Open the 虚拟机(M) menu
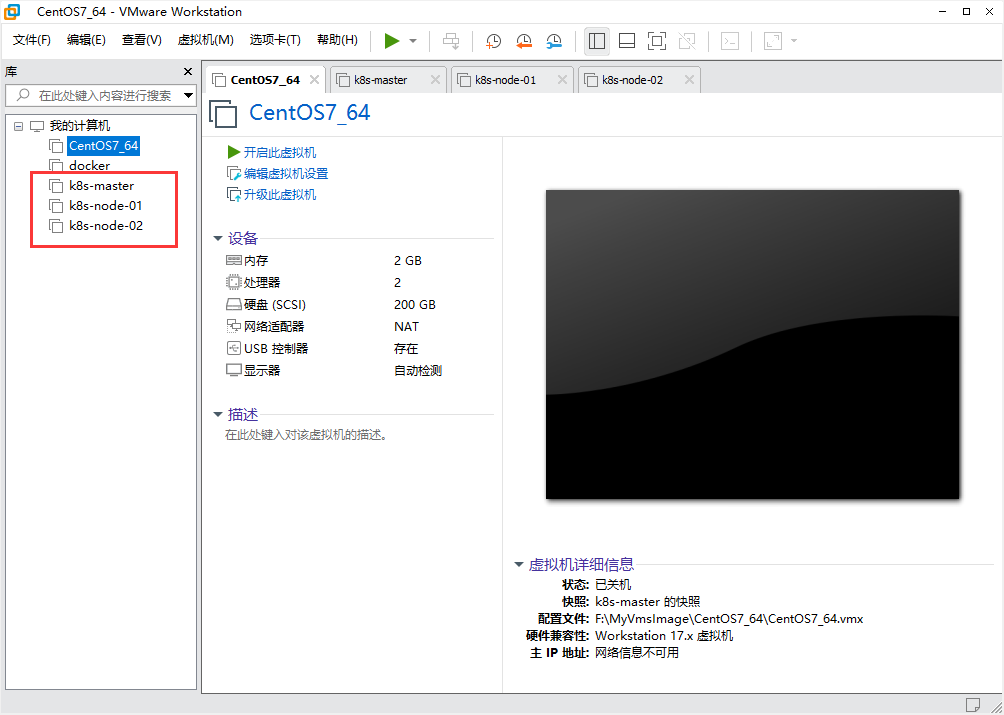The height and width of the screenshot is (715, 1004). pyautogui.click(x=205, y=40)
